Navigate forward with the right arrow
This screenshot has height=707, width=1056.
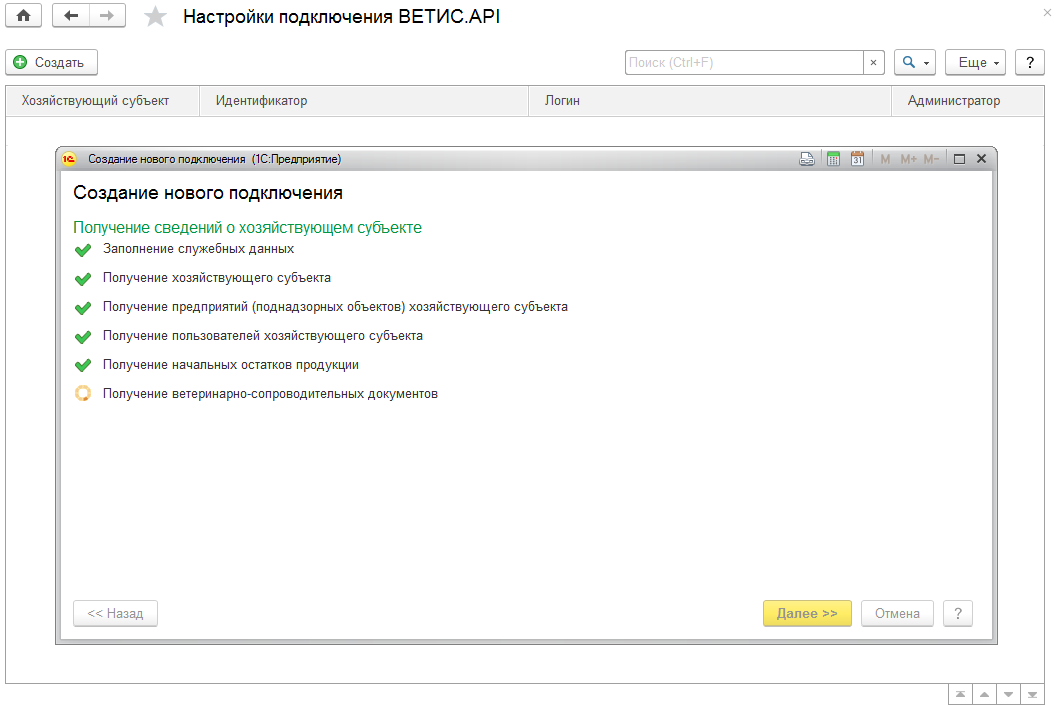click(x=107, y=15)
